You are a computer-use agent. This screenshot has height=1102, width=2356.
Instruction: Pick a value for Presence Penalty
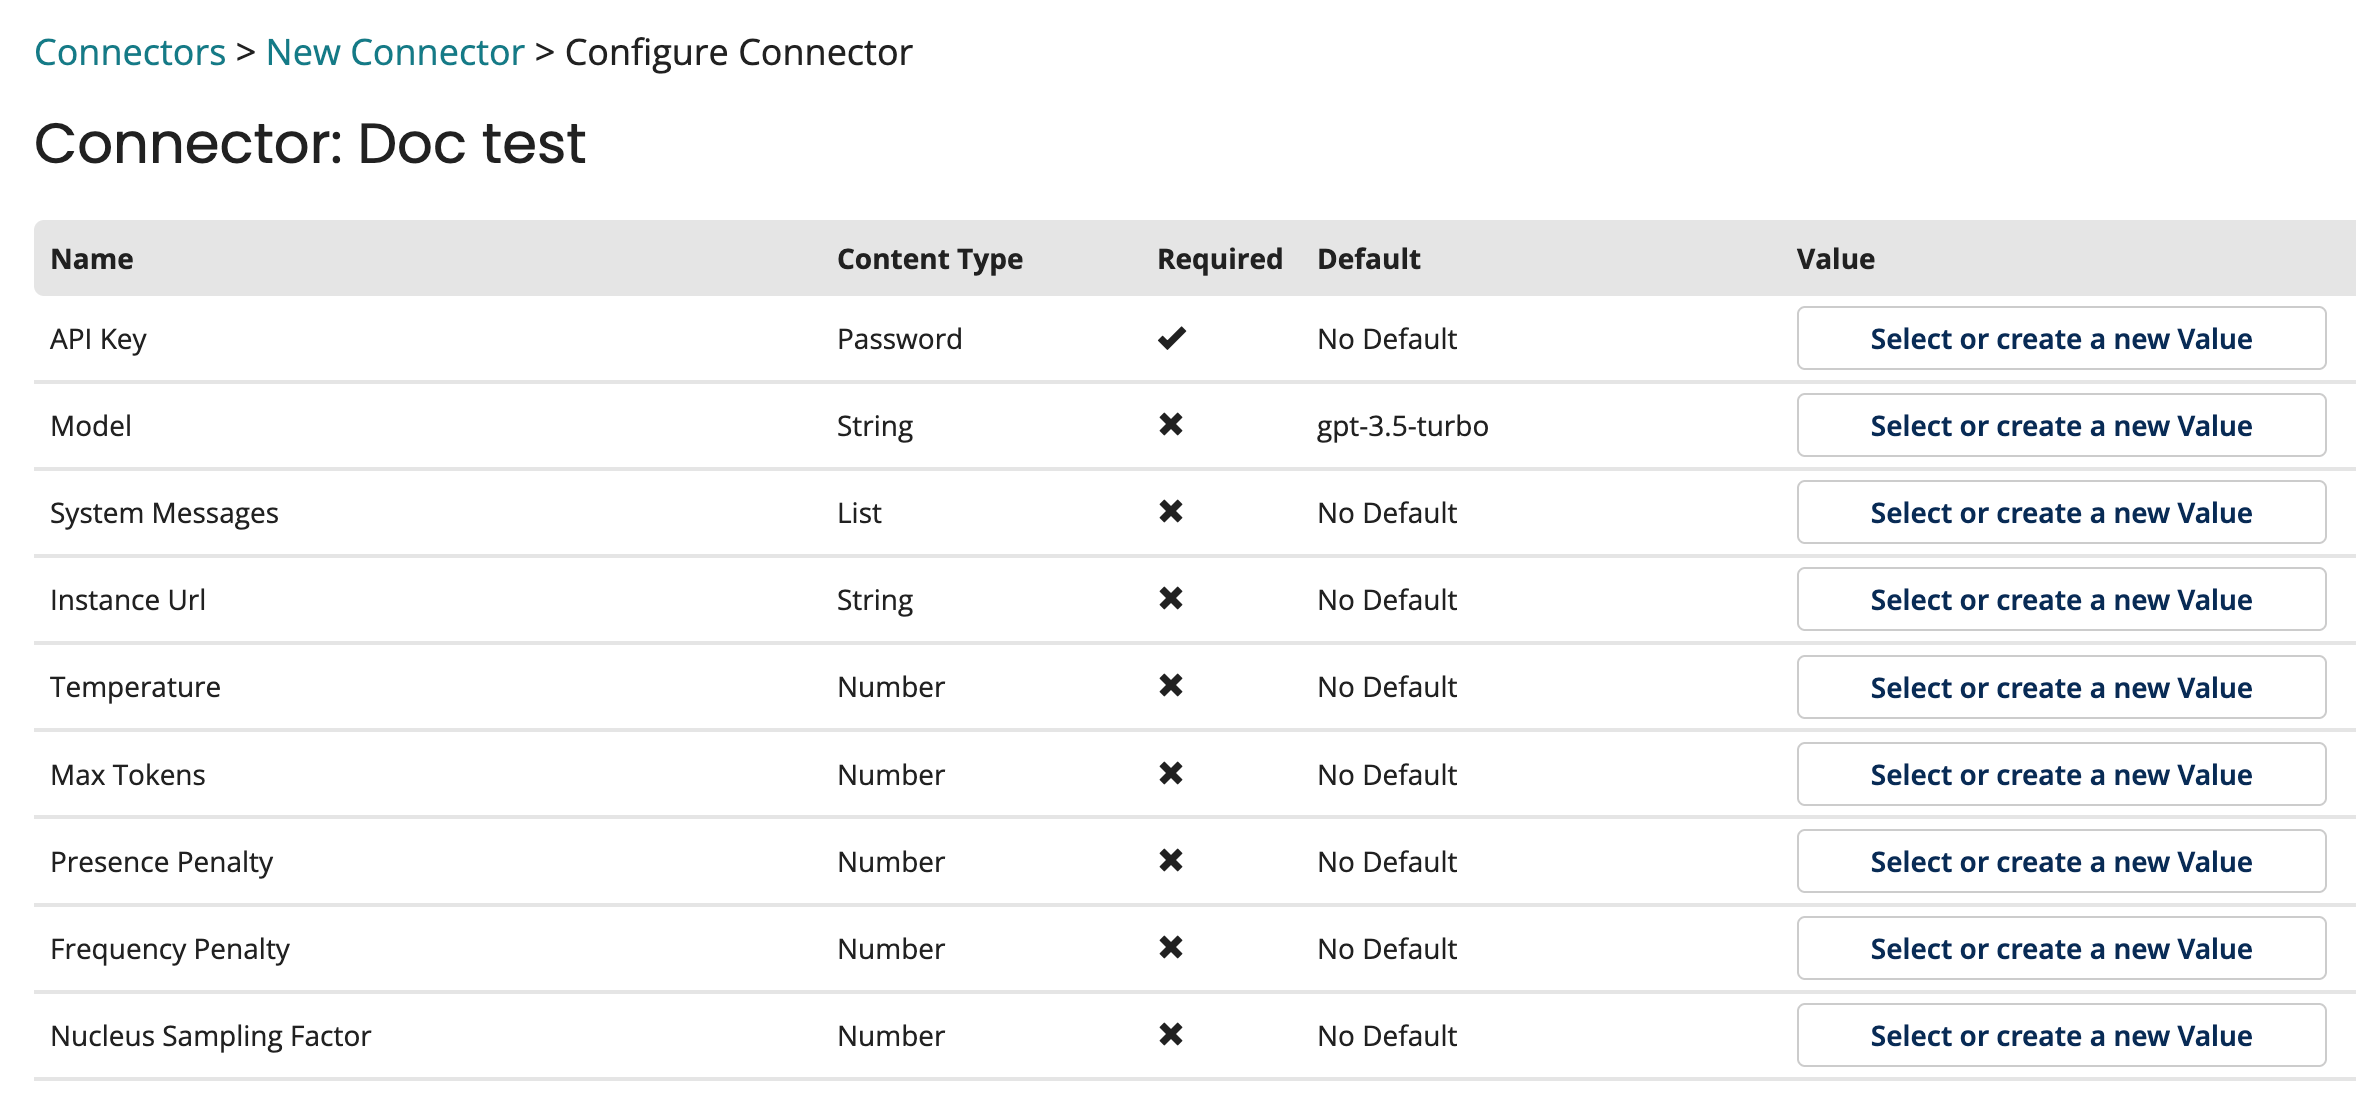pos(2061,862)
